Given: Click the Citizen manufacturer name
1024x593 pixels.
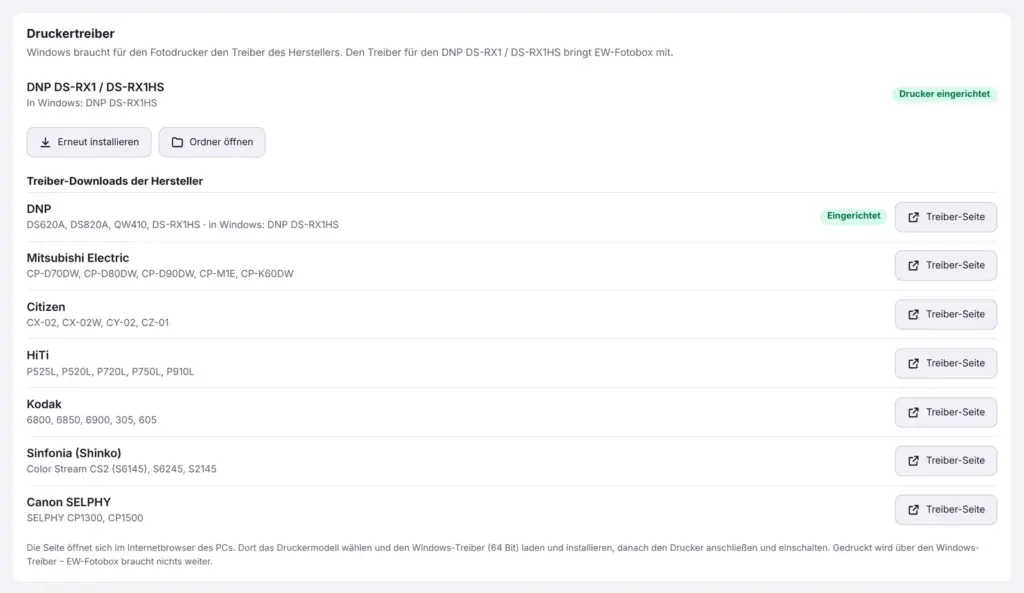Looking at the screenshot, I should point(46,307).
